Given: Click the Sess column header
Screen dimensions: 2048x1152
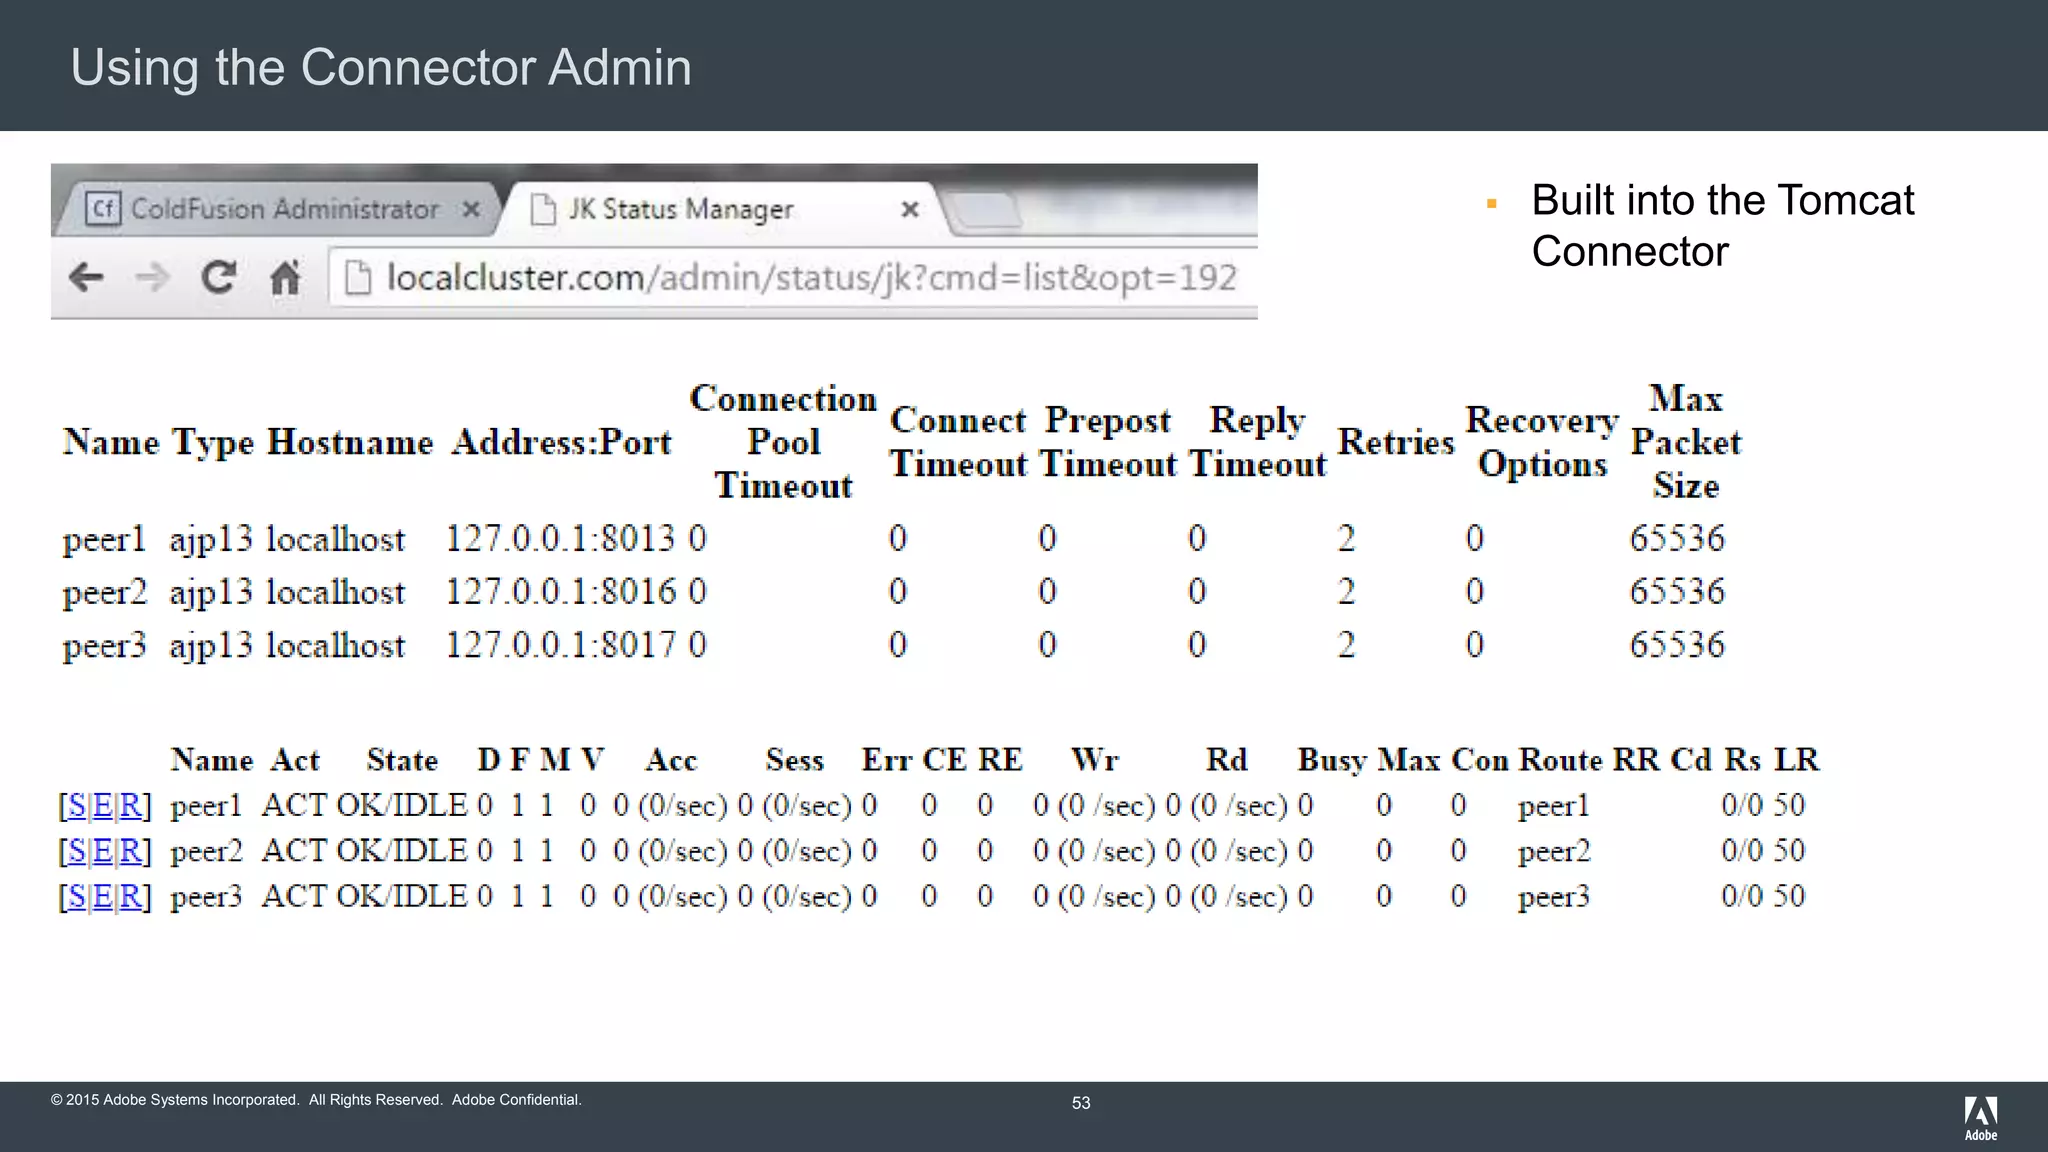Looking at the screenshot, I should tap(795, 760).
